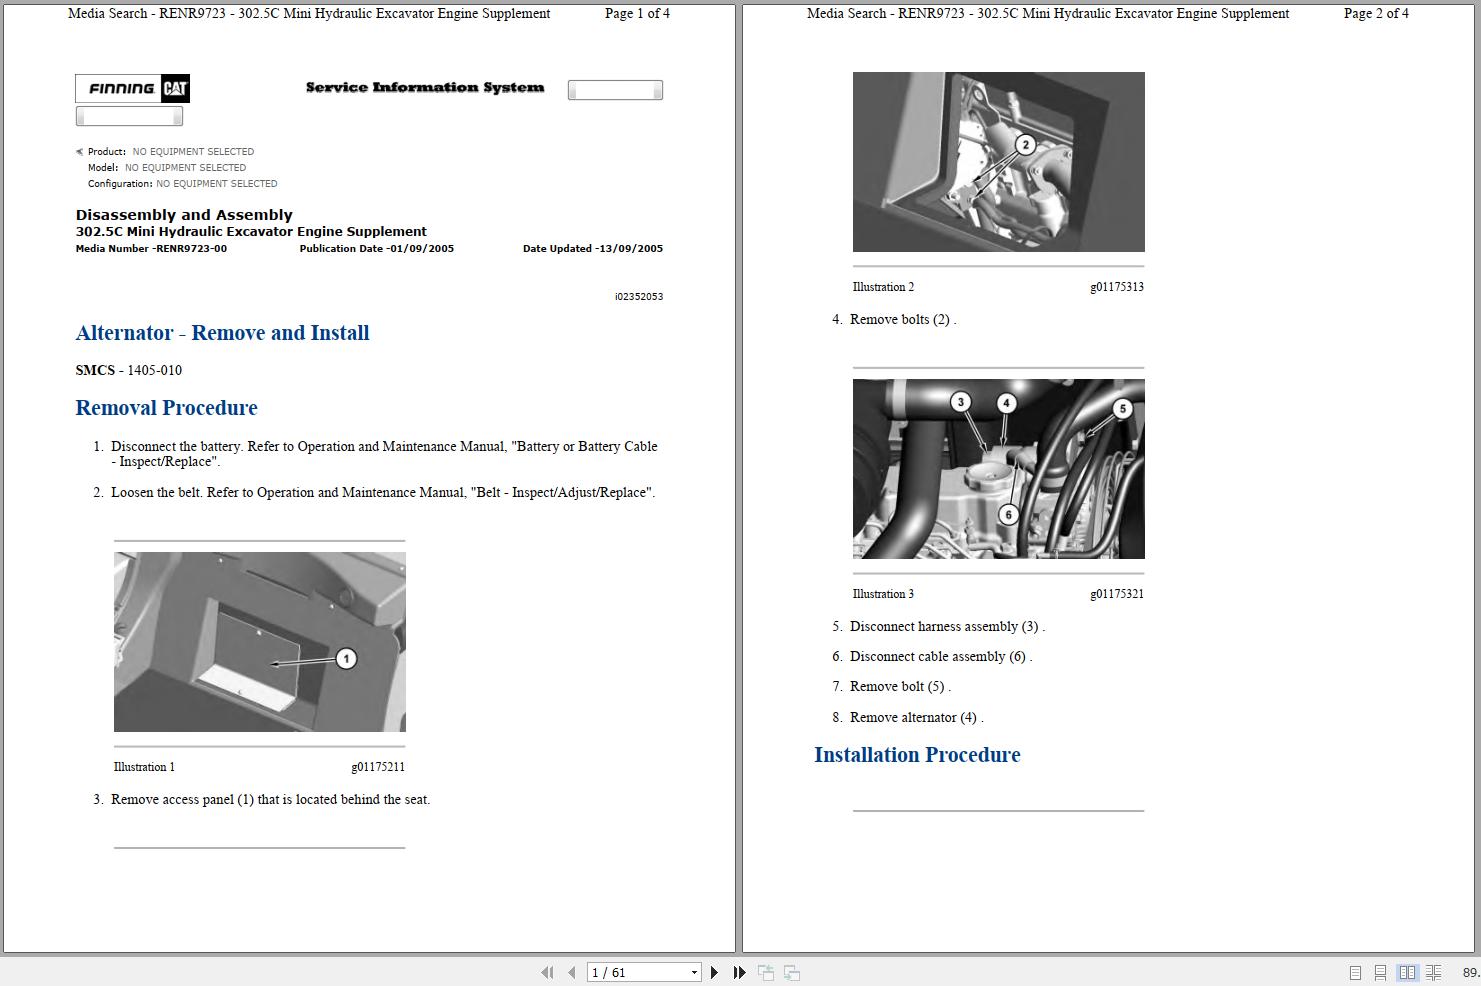Screen dimensions: 1481x986
Task: Click Illustration 3 alternator image
Action: (x=999, y=469)
